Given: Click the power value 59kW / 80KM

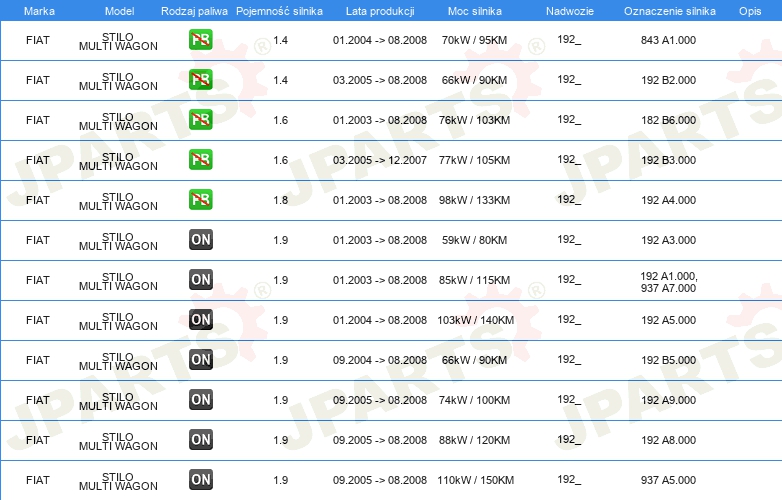Looking at the screenshot, I should coord(474,240).
